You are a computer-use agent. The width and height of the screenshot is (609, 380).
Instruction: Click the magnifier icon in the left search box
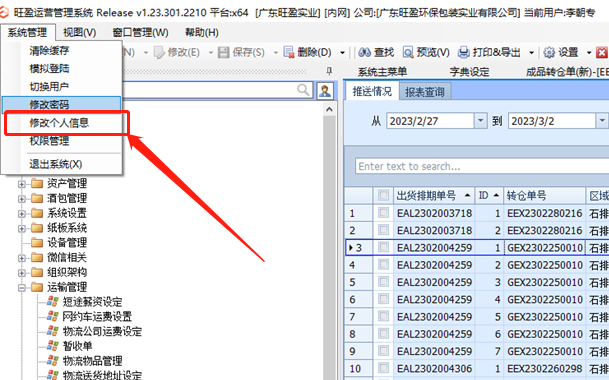coord(303,90)
